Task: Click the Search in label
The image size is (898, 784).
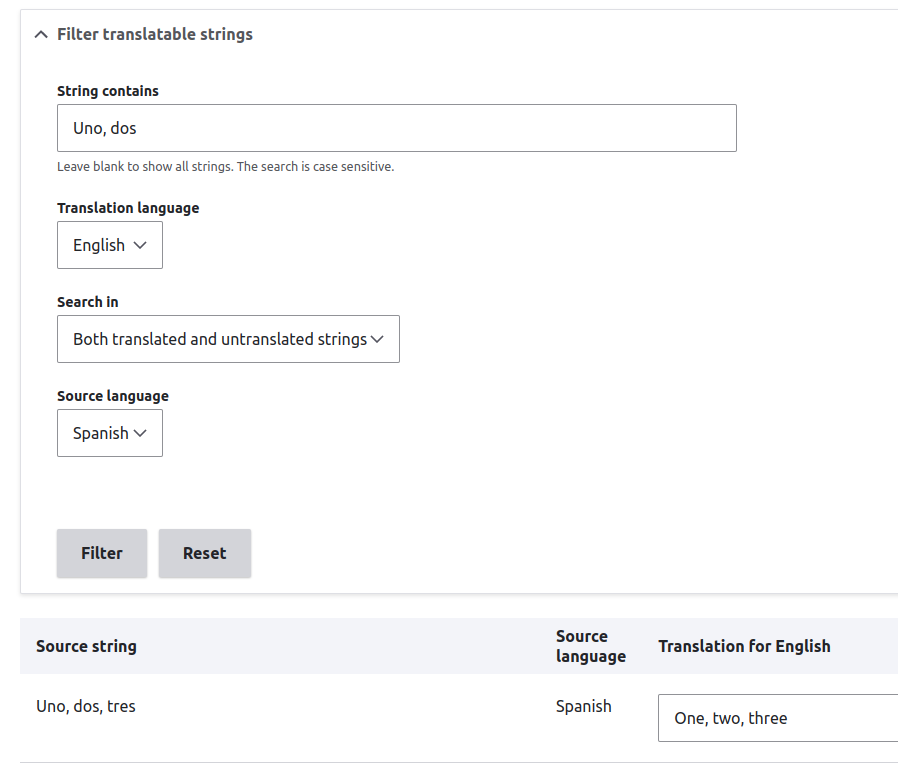Action: [x=88, y=302]
